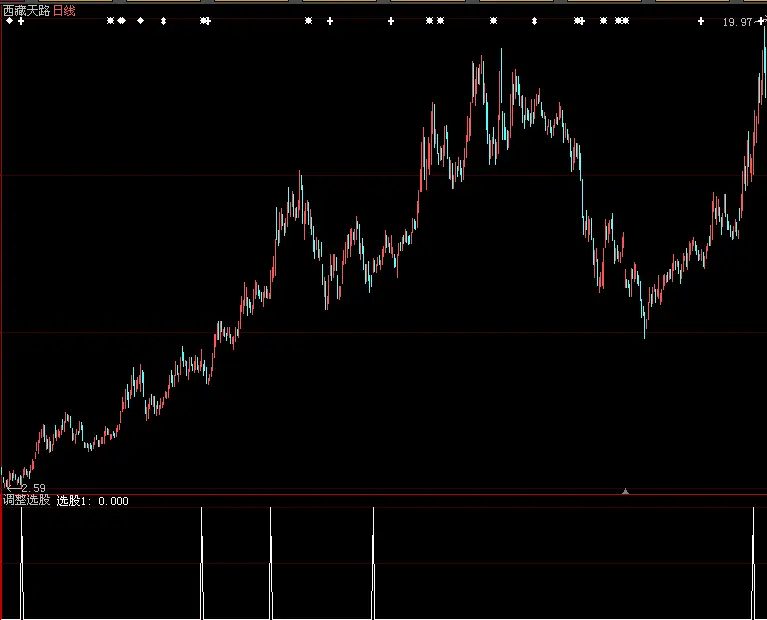767x620 pixels.
Task: Click the small gray triangle marker above the indicator panel
Action: 625,491
